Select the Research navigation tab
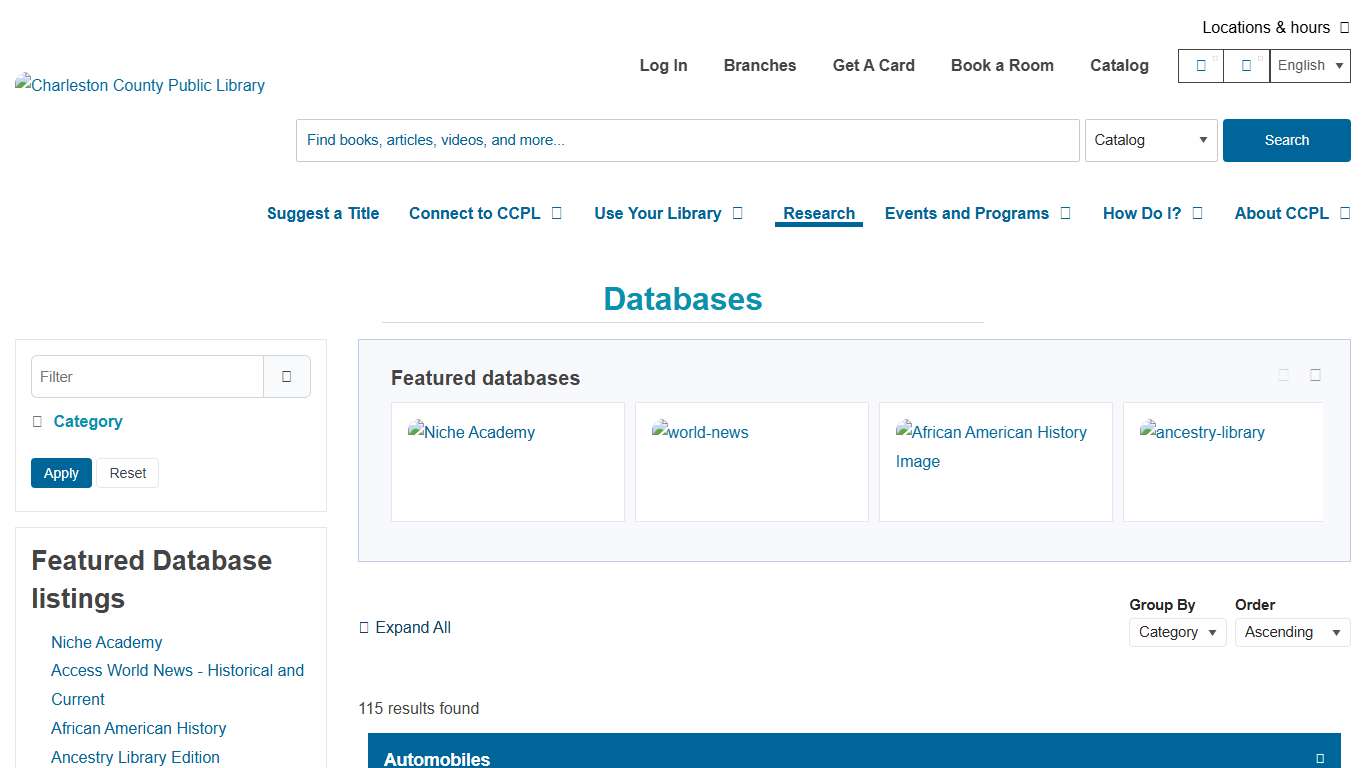 [x=819, y=213]
